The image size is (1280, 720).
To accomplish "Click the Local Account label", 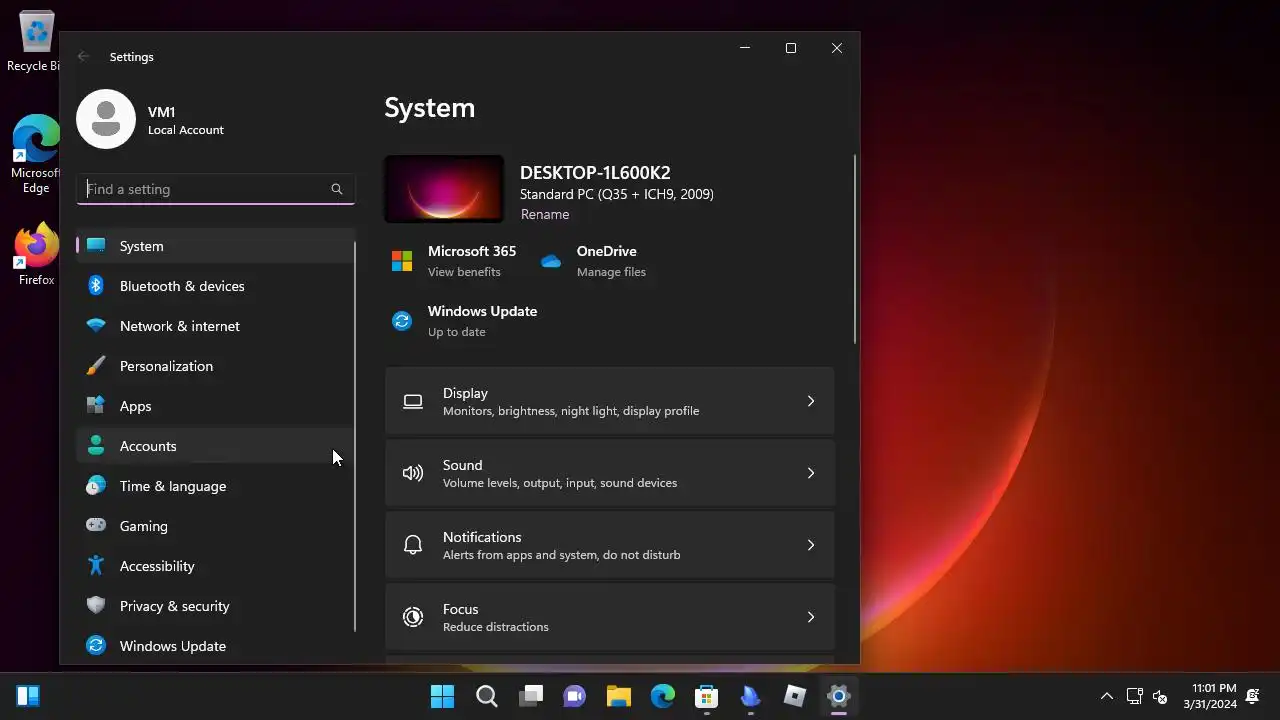I will pyautogui.click(x=186, y=130).
